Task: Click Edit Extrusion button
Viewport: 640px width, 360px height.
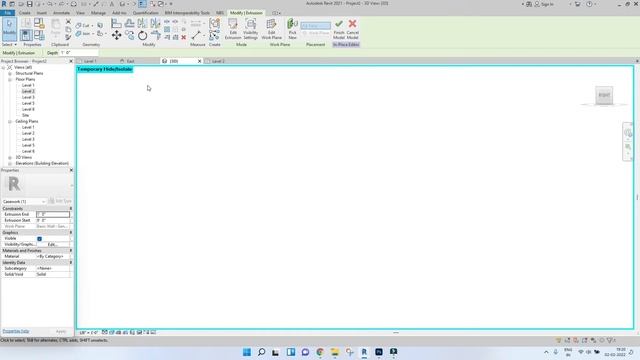Action: pos(233,29)
